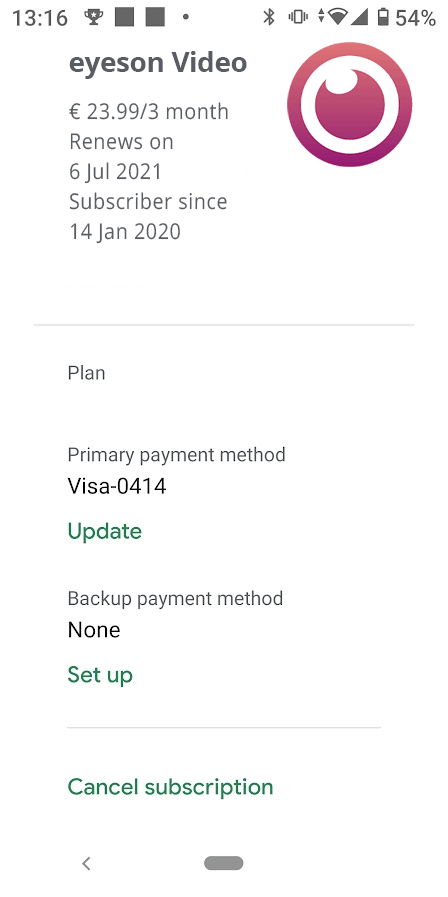Tap the Android back arrow

point(86,863)
